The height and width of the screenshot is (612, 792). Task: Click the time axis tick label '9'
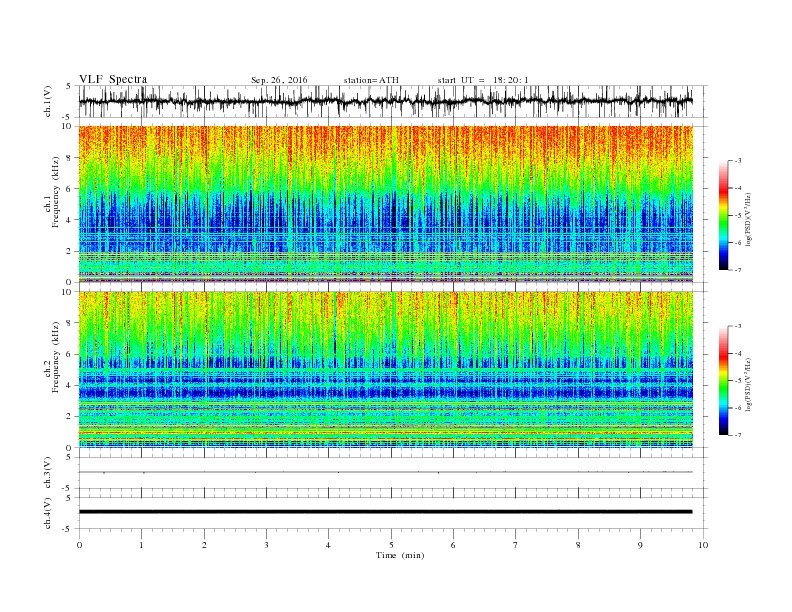pos(640,545)
